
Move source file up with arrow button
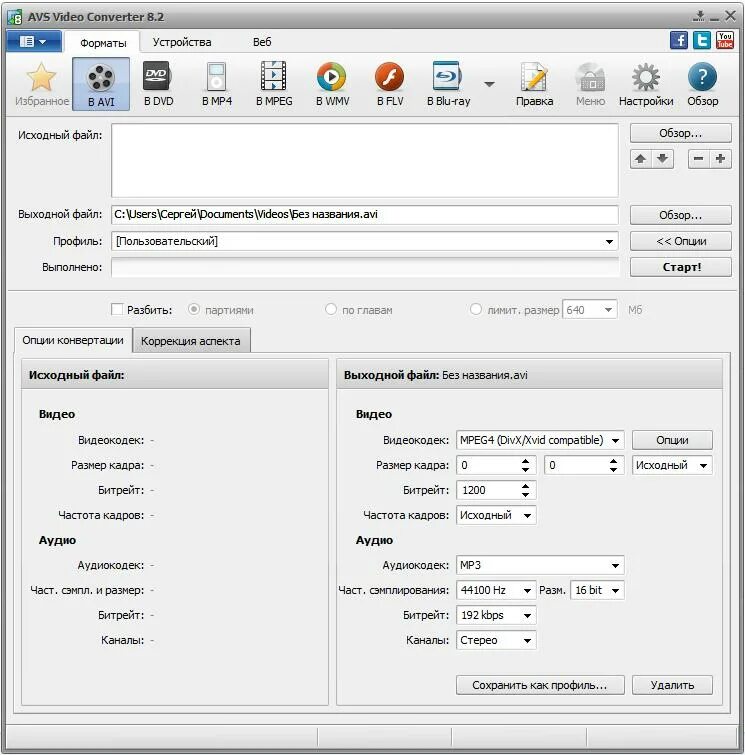[640, 158]
